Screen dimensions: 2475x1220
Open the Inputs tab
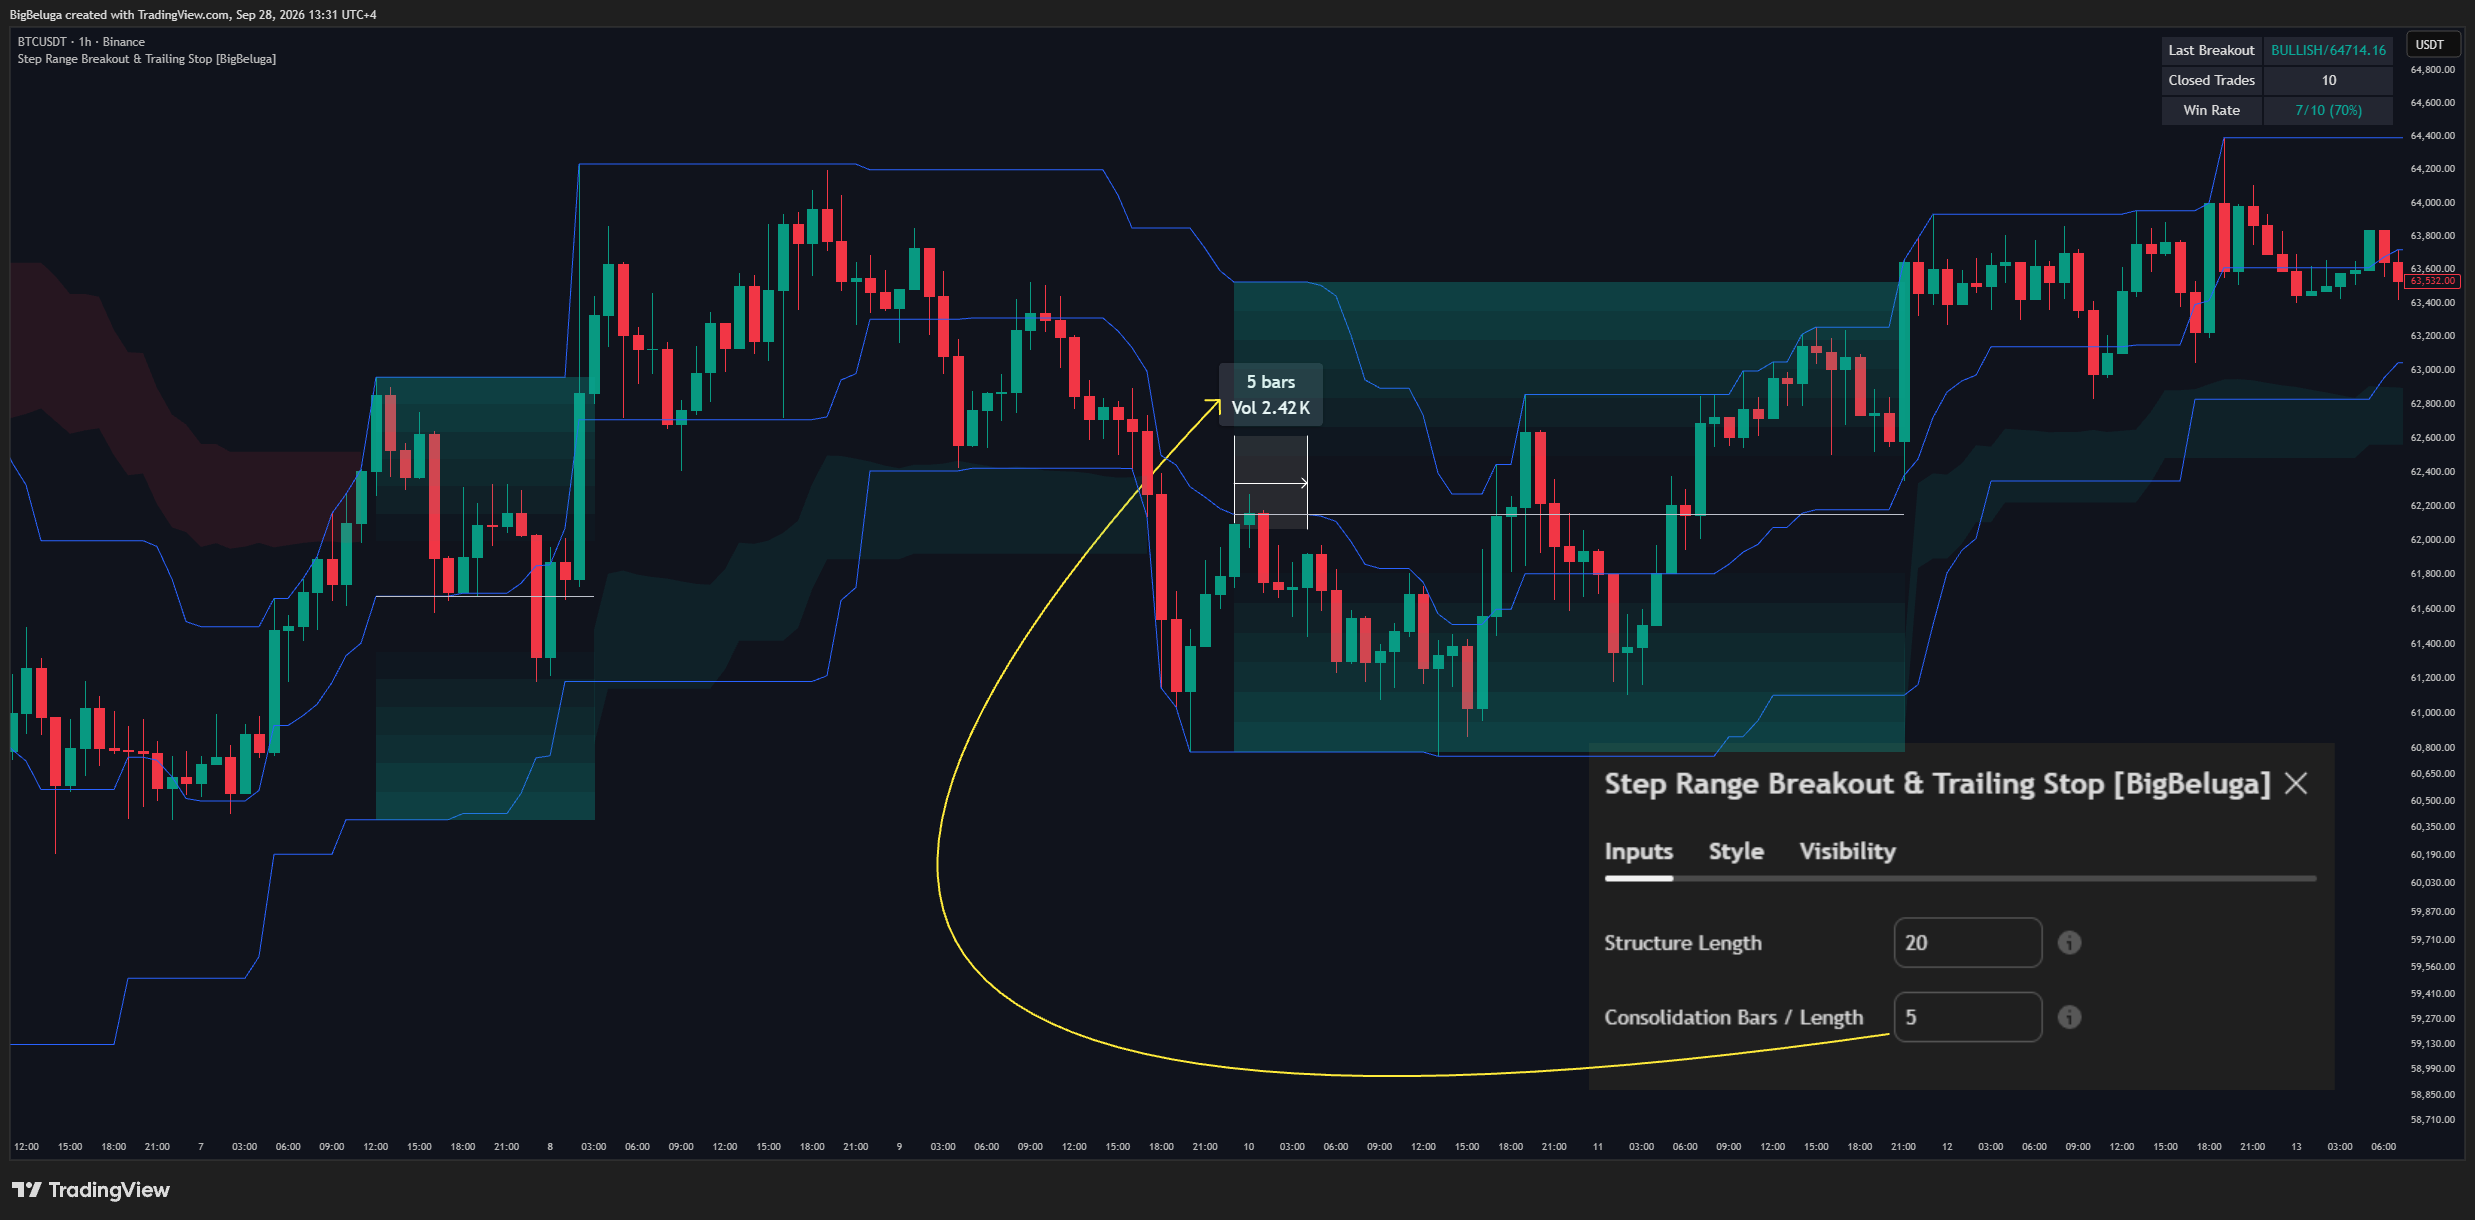coord(1638,851)
